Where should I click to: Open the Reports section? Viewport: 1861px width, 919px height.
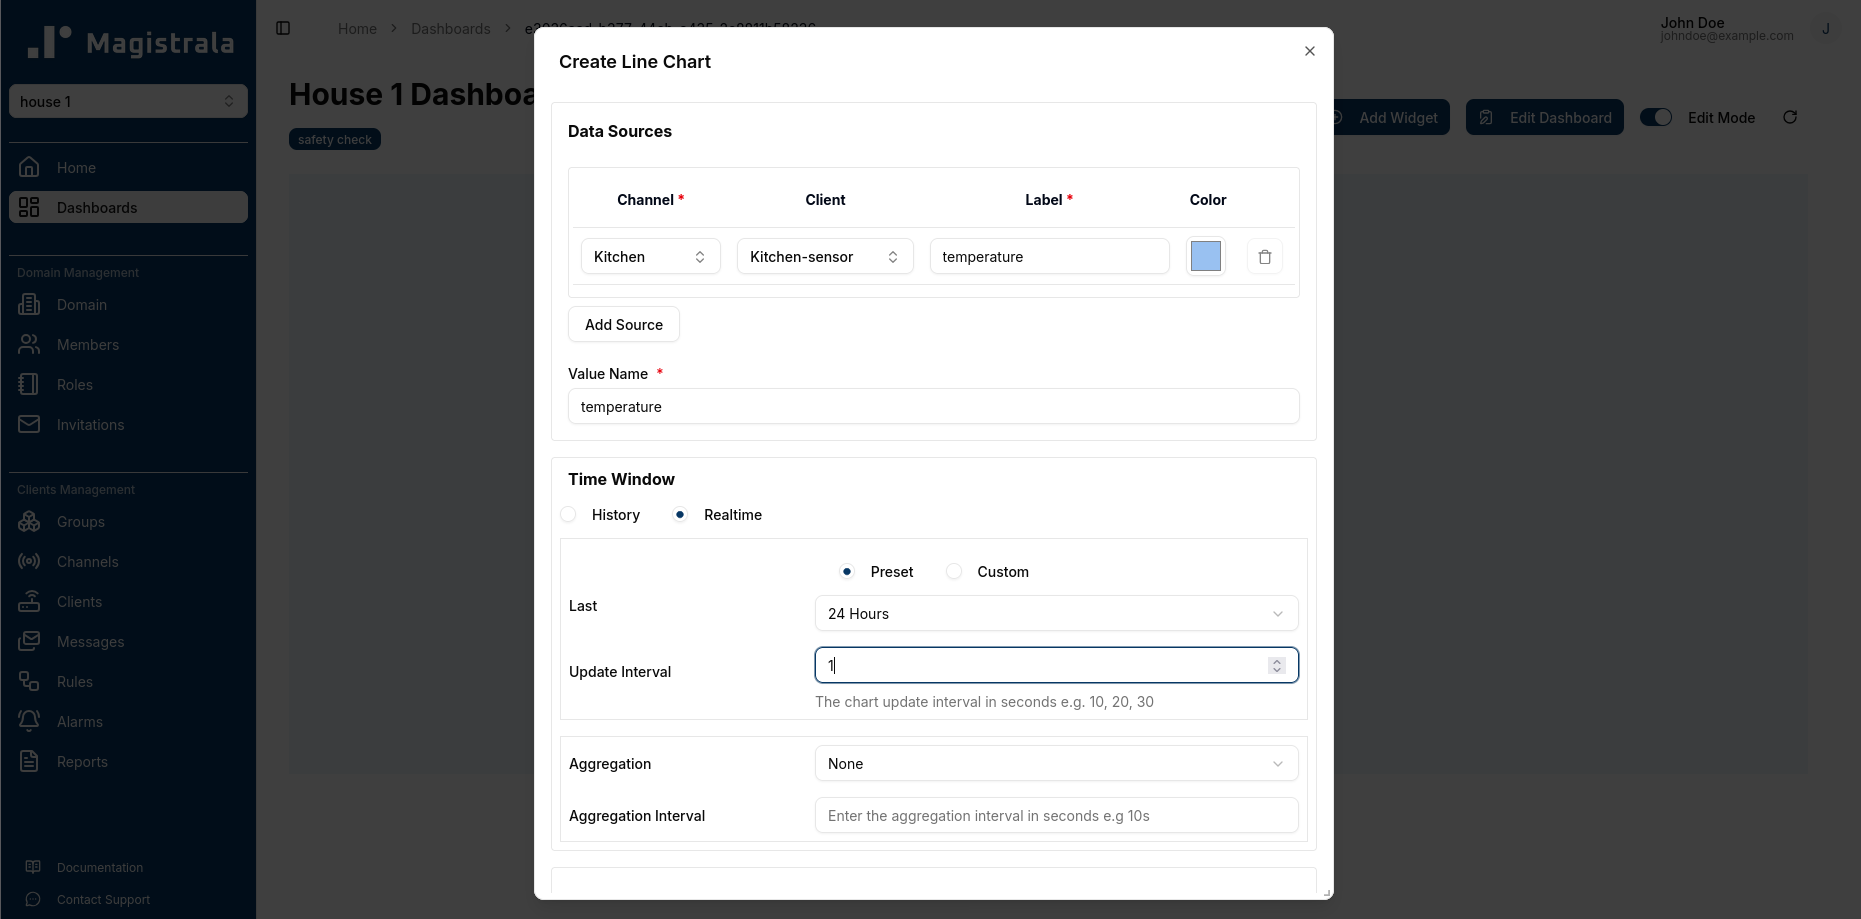point(83,761)
